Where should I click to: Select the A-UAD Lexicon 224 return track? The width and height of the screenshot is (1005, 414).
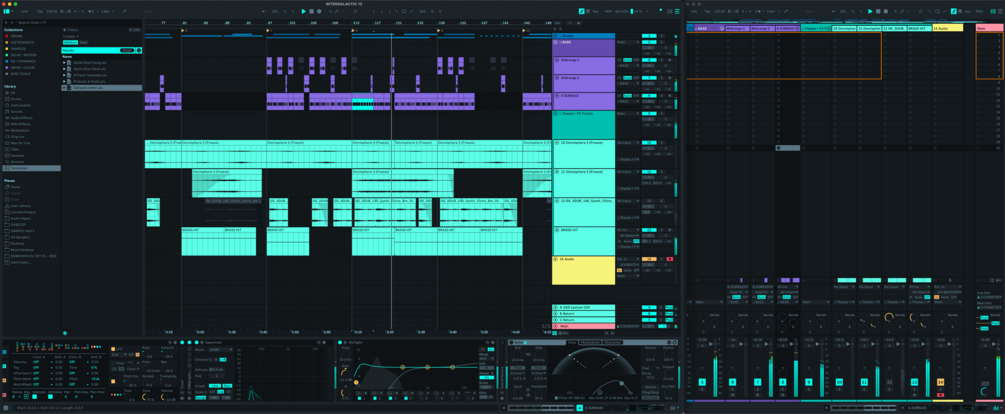583,308
